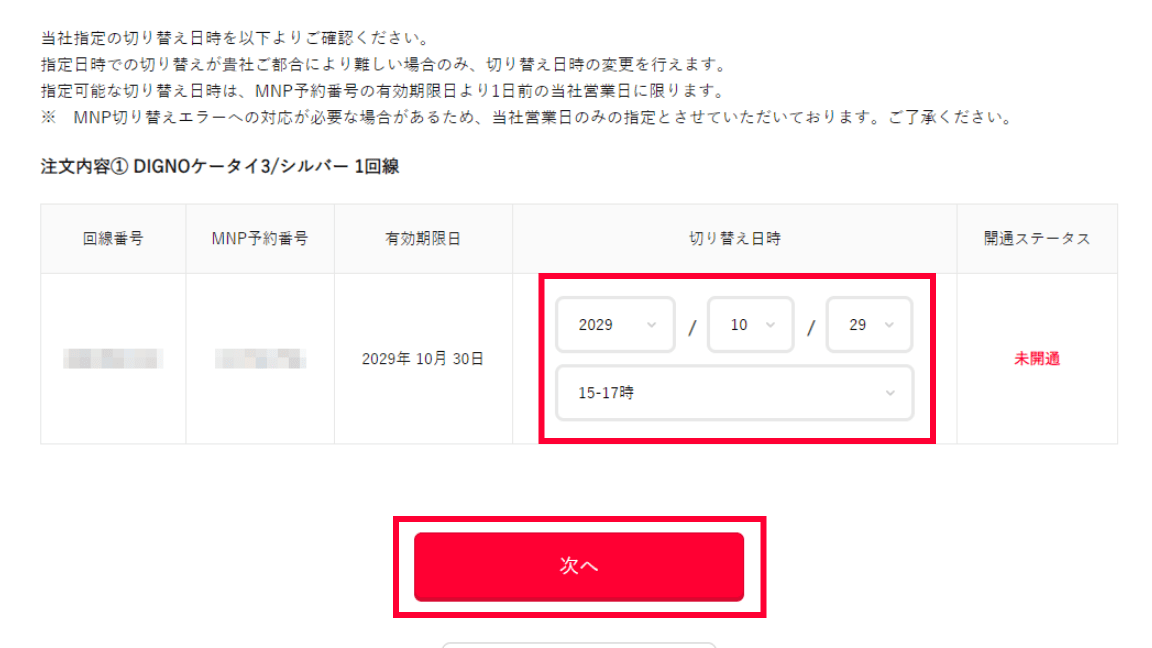1152x648 pixels.
Task: Click the partially visible button below 次へ
Action: pyautogui.click(x=579, y=644)
